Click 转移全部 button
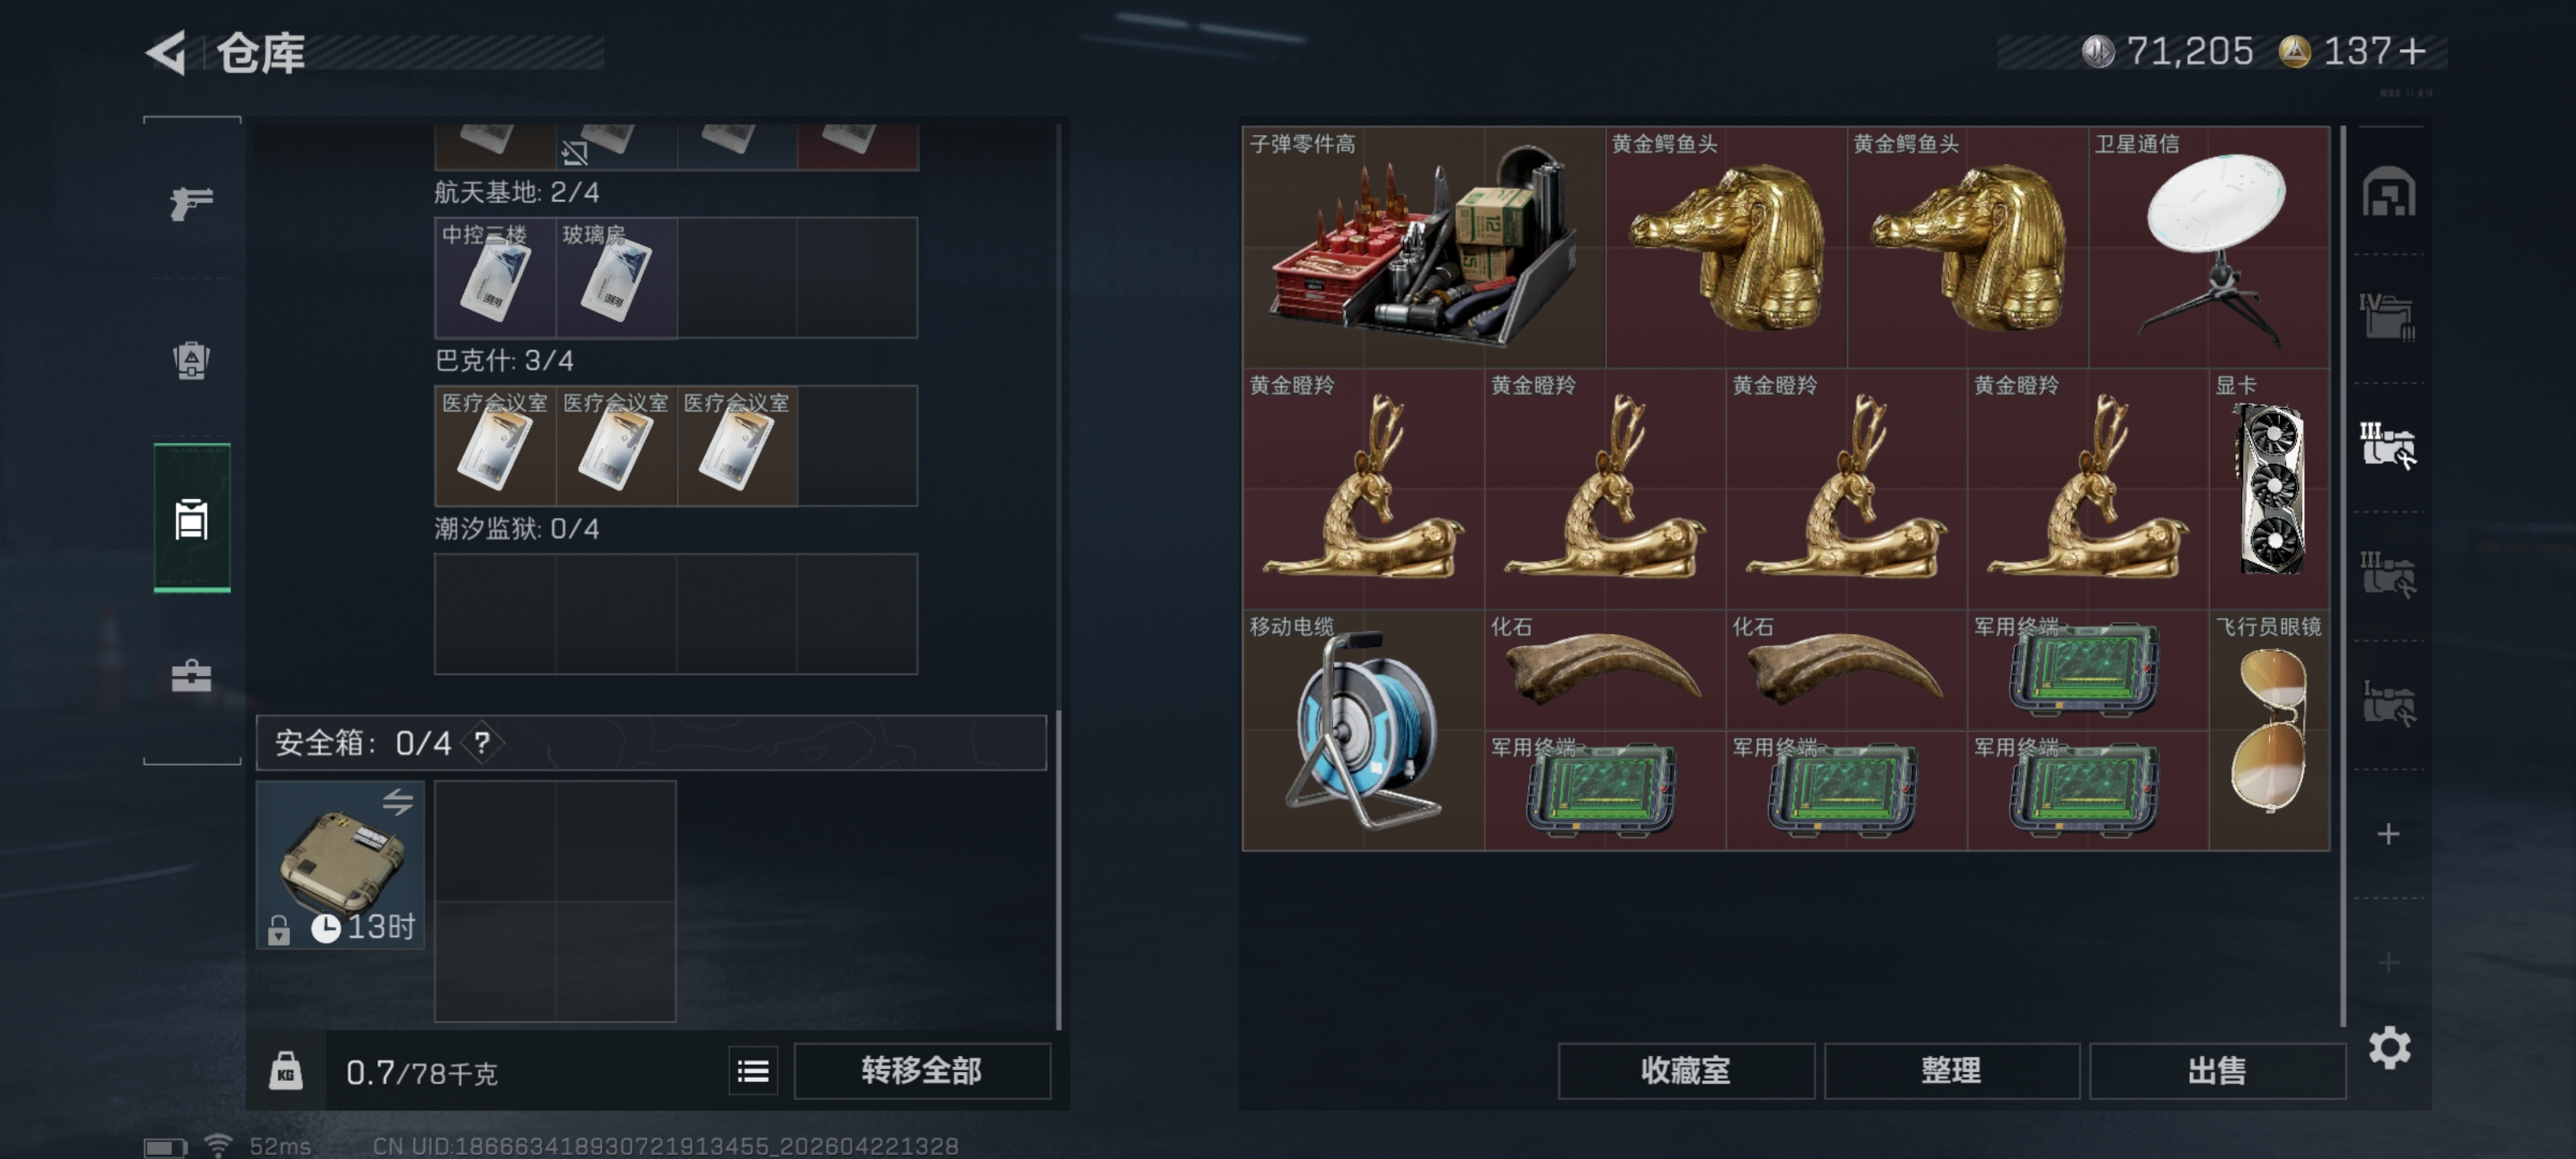The width and height of the screenshot is (2576, 1159). (x=922, y=1071)
